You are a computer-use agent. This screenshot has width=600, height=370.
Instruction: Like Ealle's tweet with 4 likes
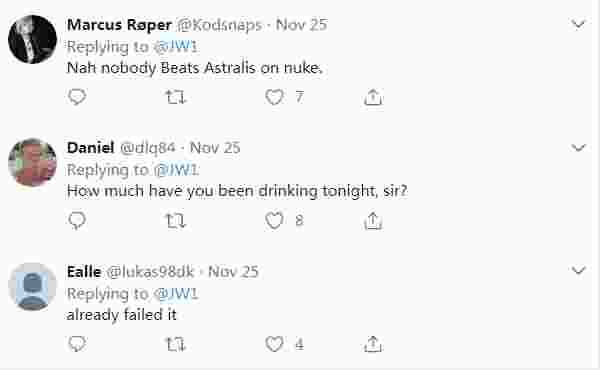274,344
